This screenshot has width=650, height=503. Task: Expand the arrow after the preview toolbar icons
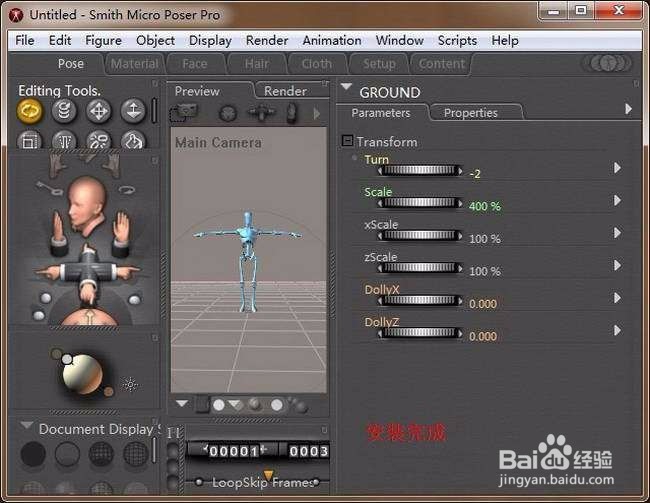(x=317, y=113)
